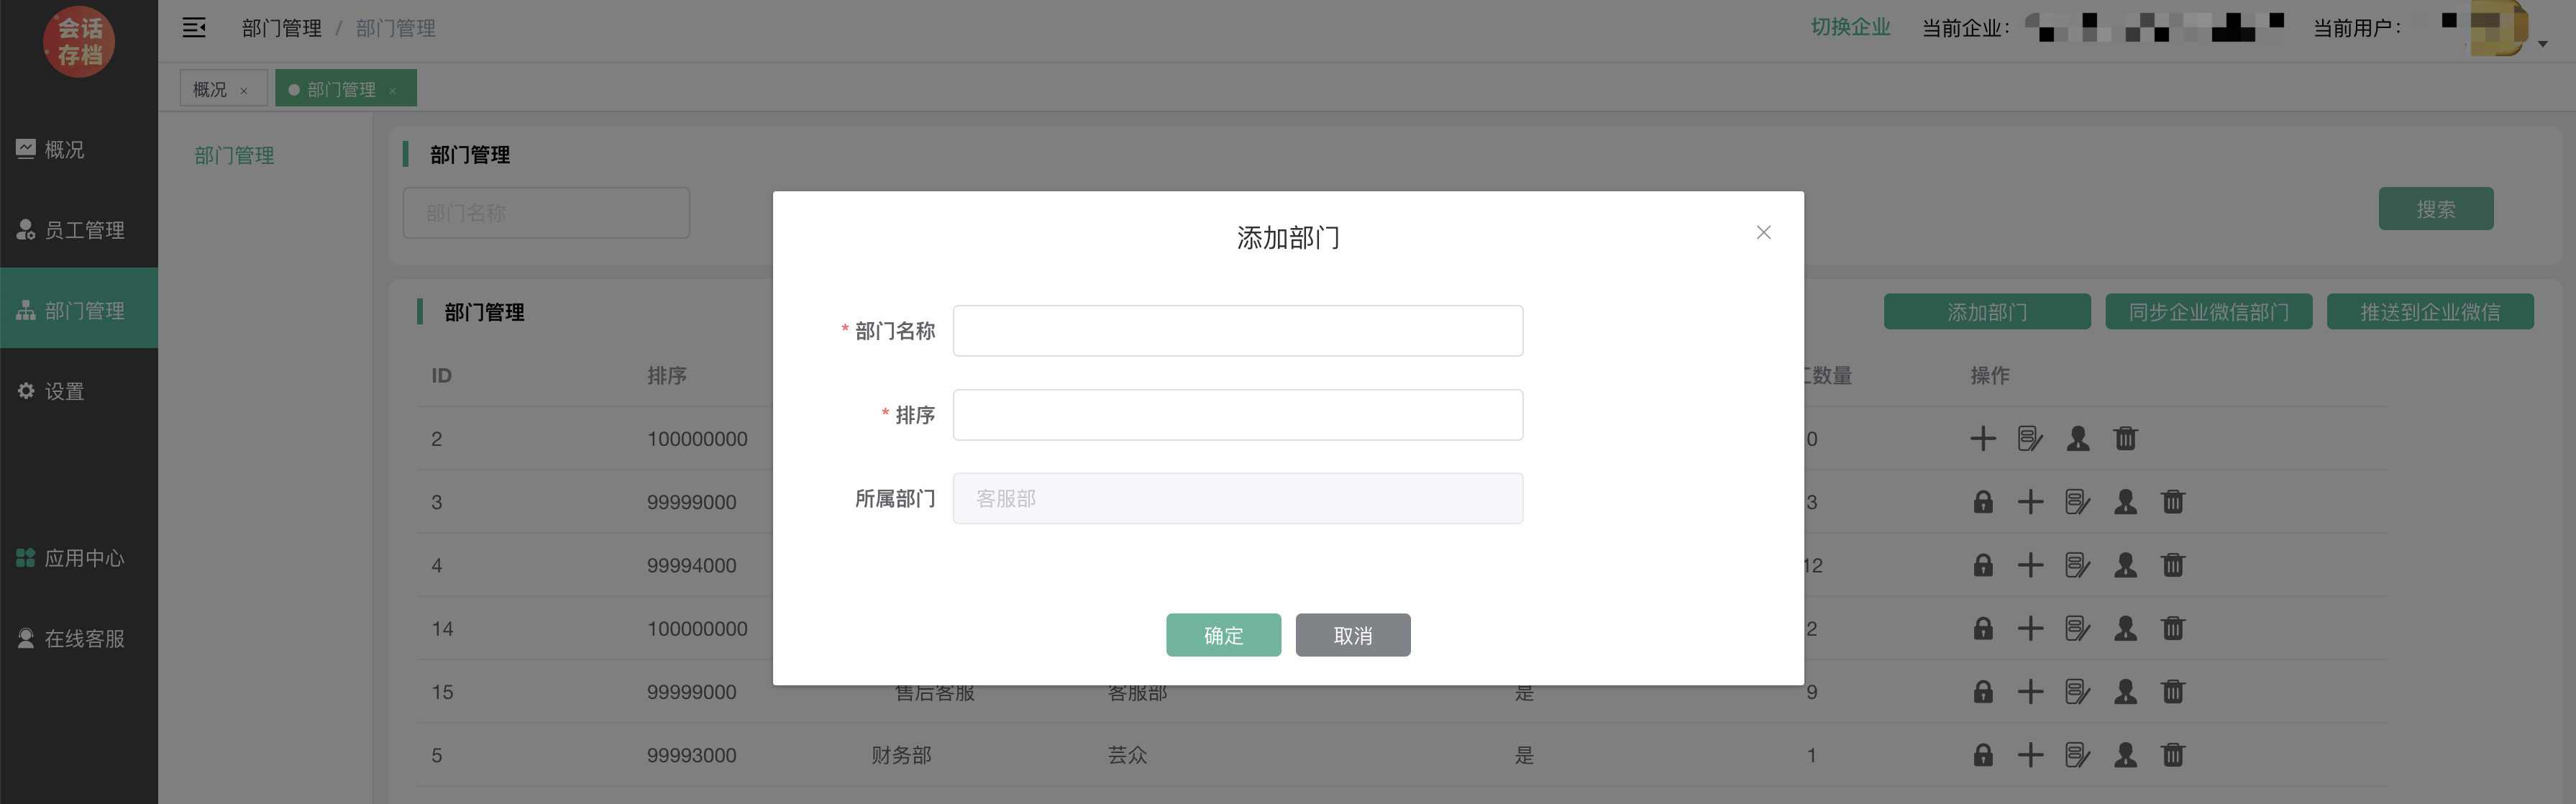The height and width of the screenshot is (804, 2576).
Task: Close the 概况 tab
Action: tap(244, 91)
